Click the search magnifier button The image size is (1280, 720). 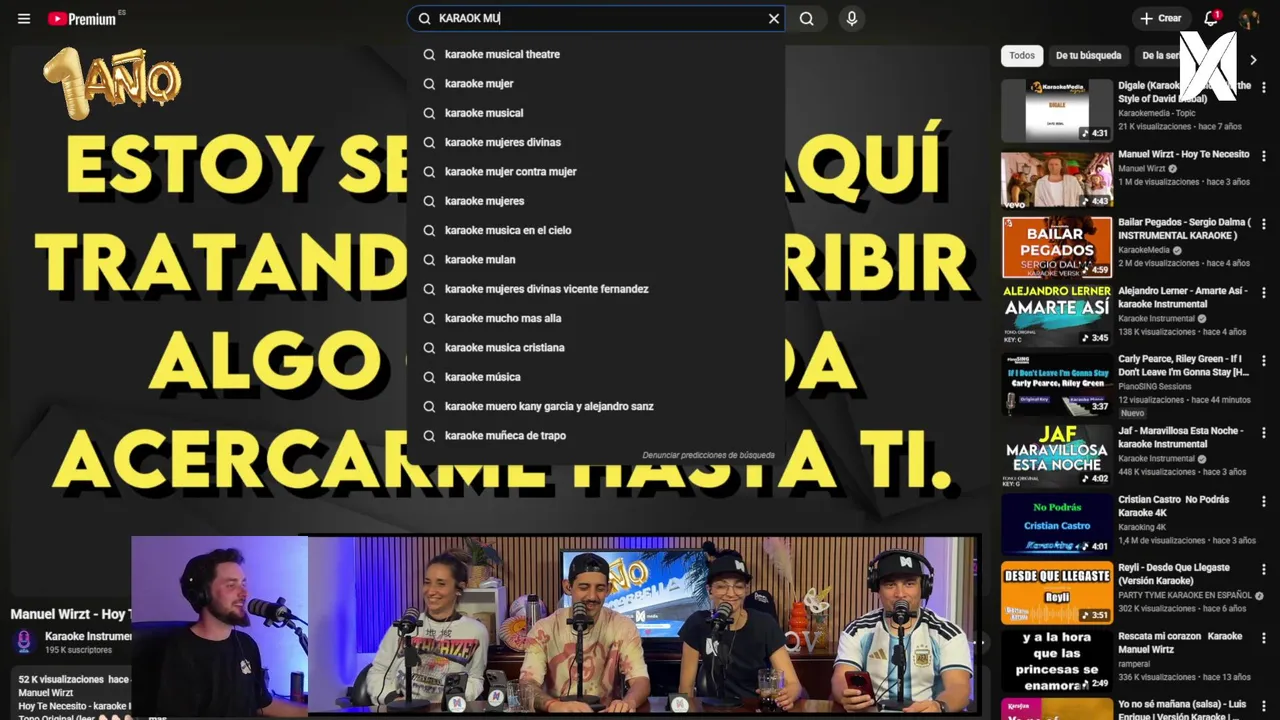tap(807, 18)
